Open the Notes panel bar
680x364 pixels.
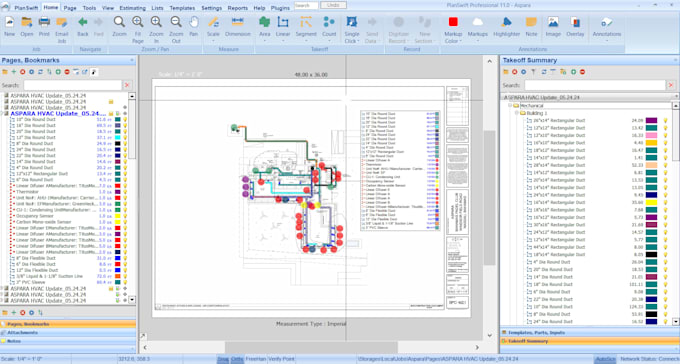(x=68, y=341)
